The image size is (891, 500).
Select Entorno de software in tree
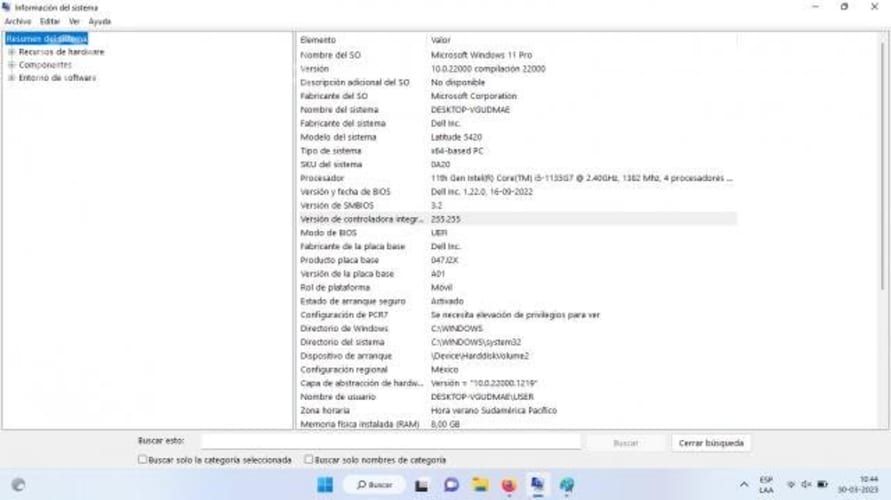pyautogui.click(x=57, y=78)
